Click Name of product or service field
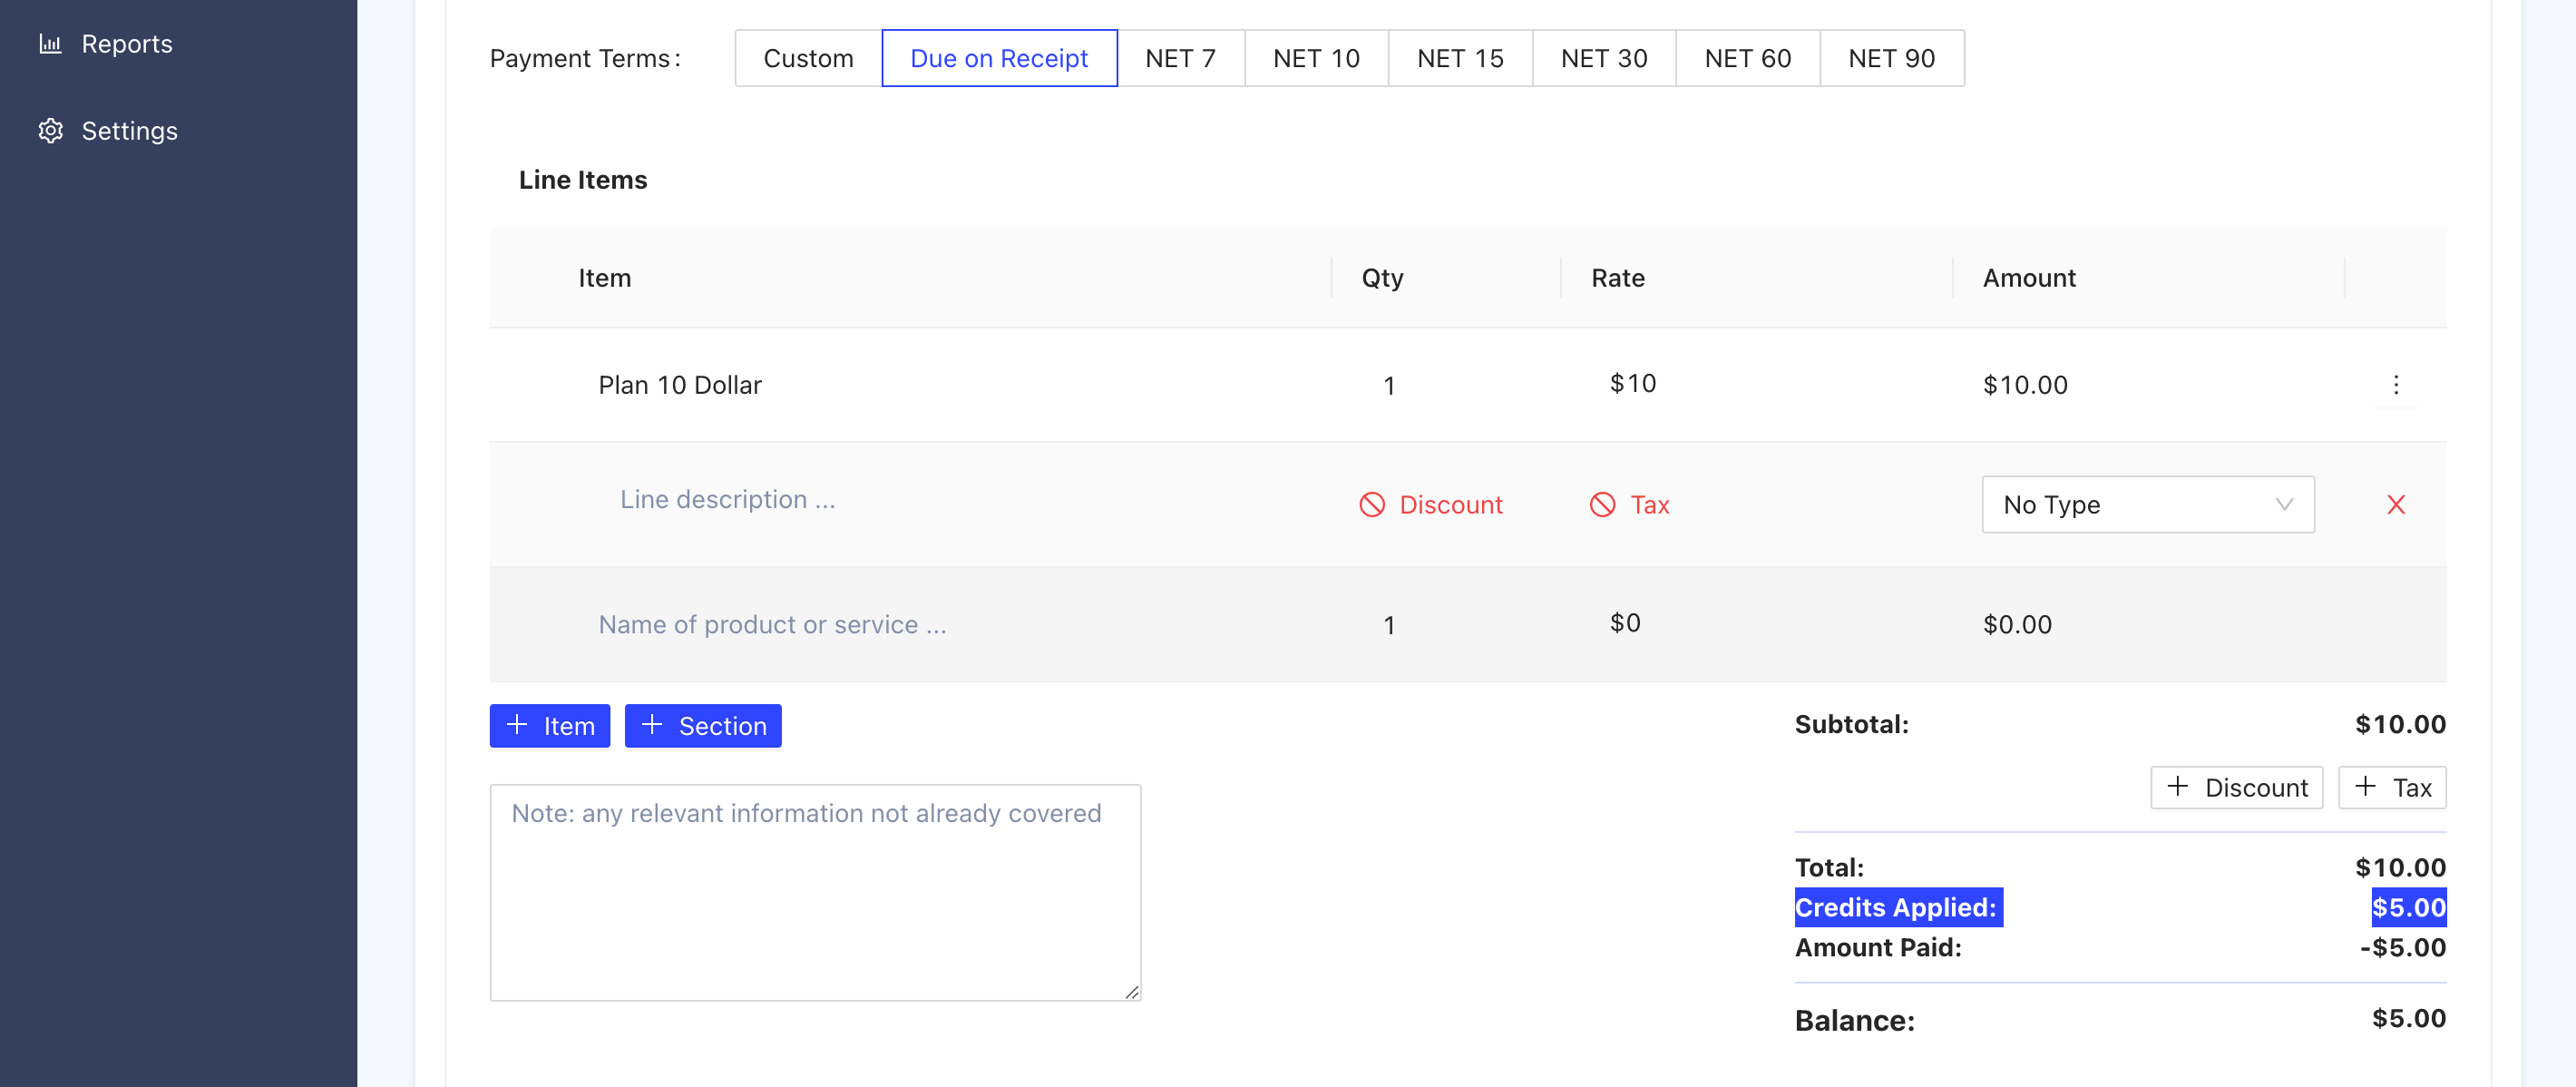 click(x=772, y=624)
